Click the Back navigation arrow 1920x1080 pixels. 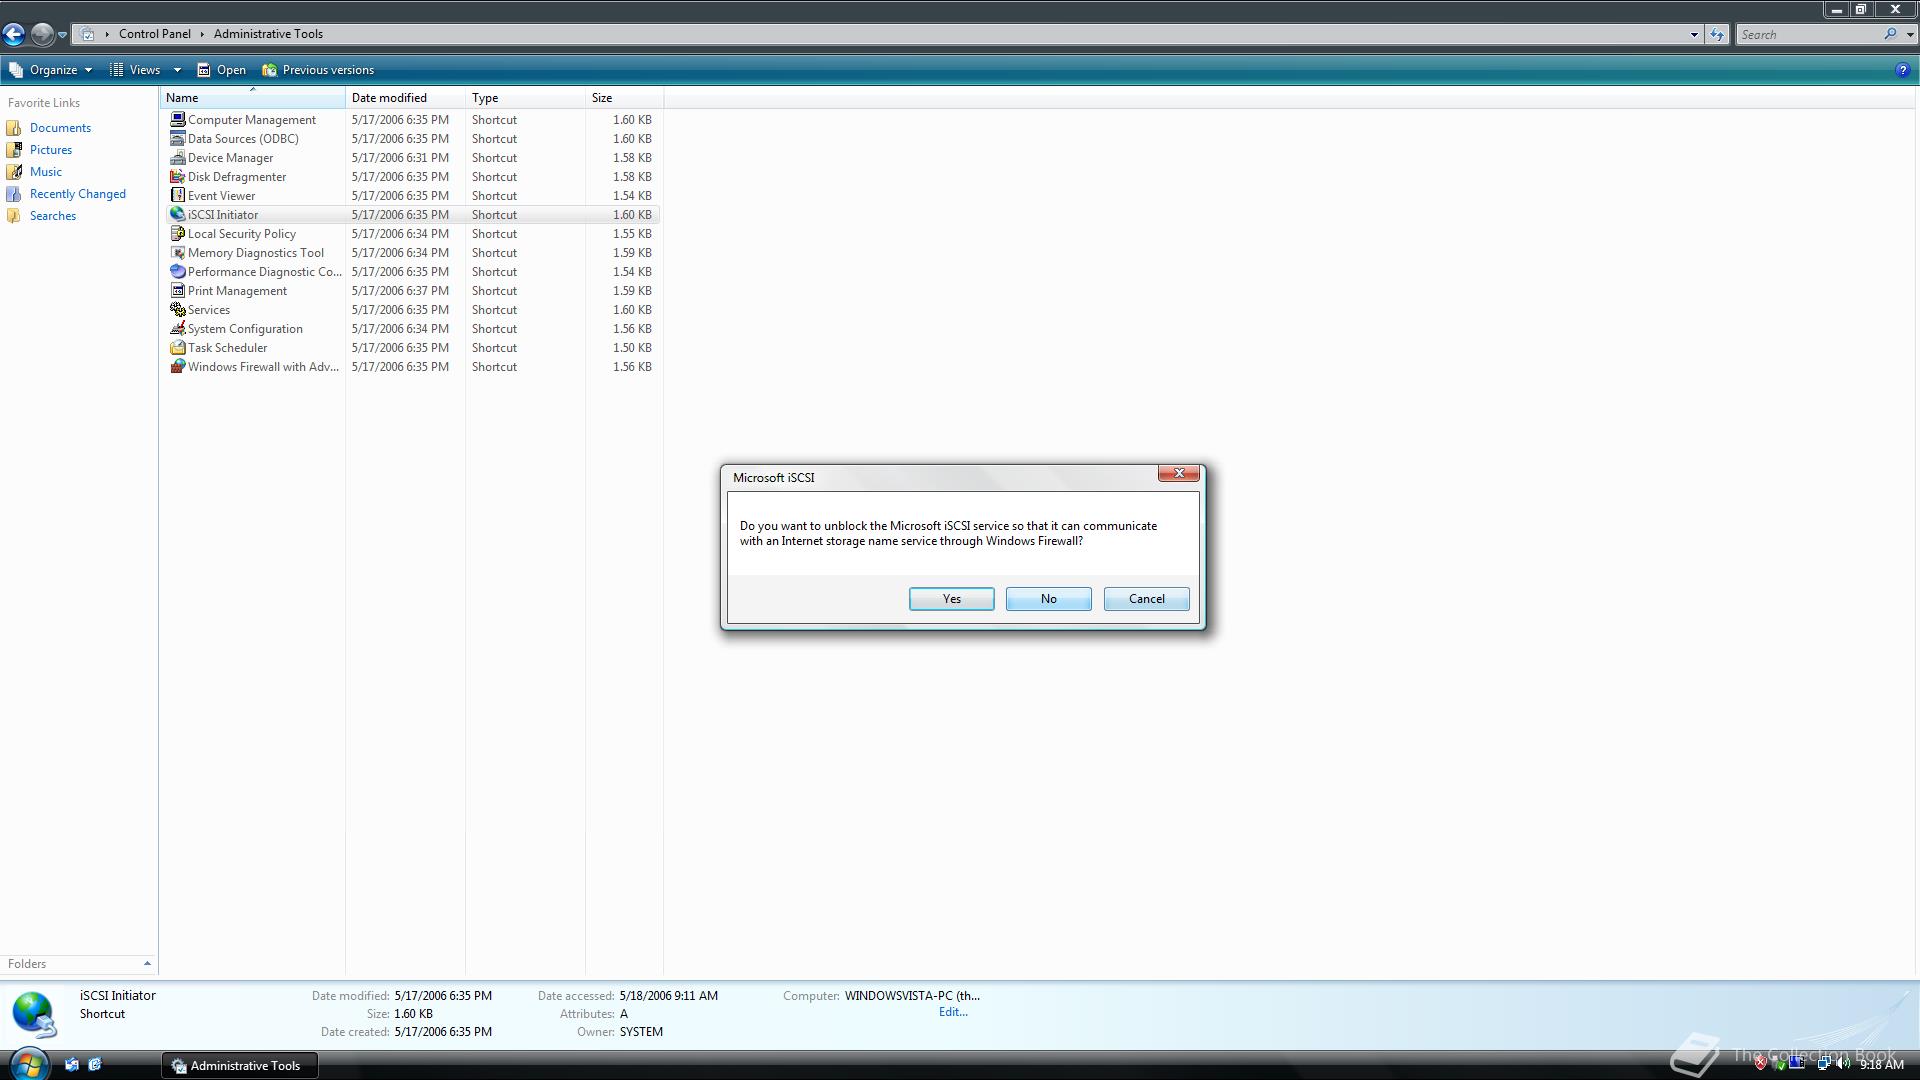[13, 34]
